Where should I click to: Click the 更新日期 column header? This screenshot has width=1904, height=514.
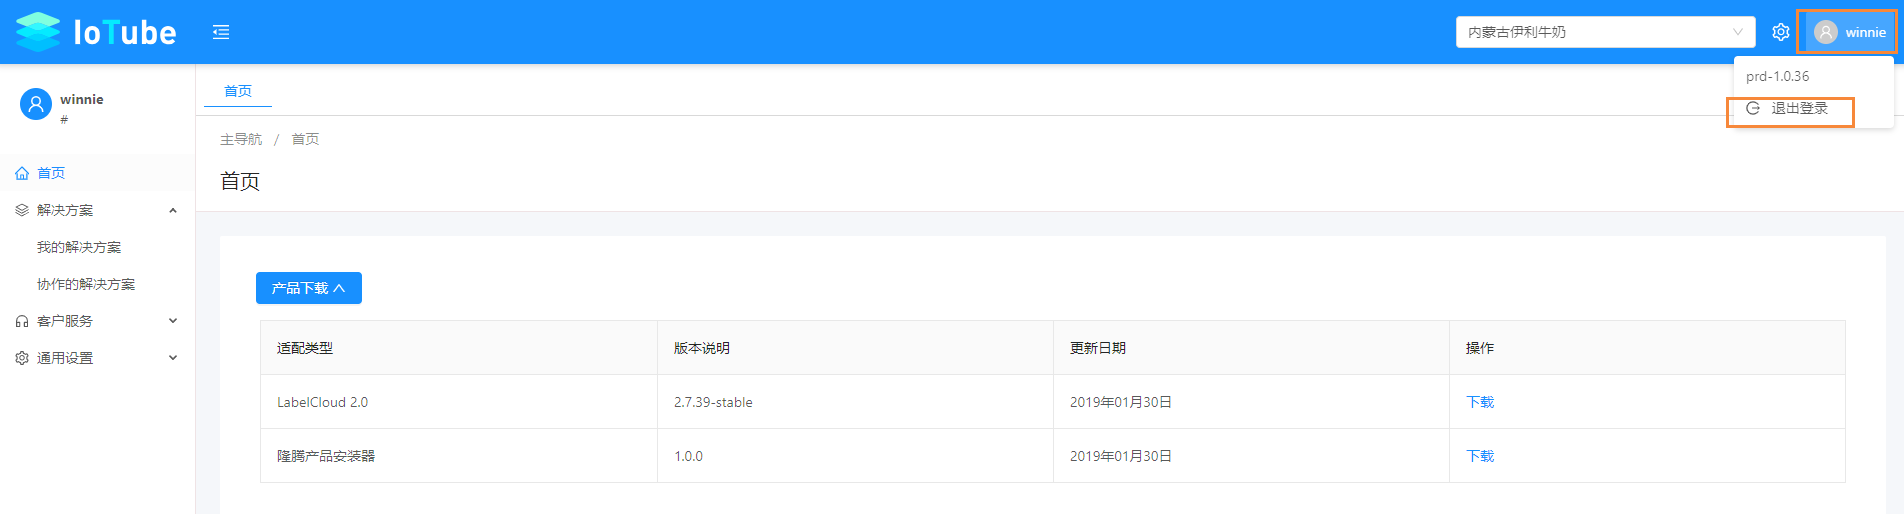click(1251, 348)
